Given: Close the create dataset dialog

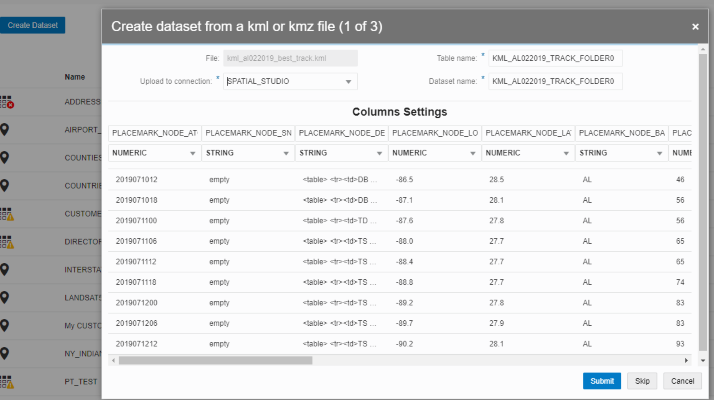Looking at the screenshot, I should pyautogui.click(x=695, y=27).
